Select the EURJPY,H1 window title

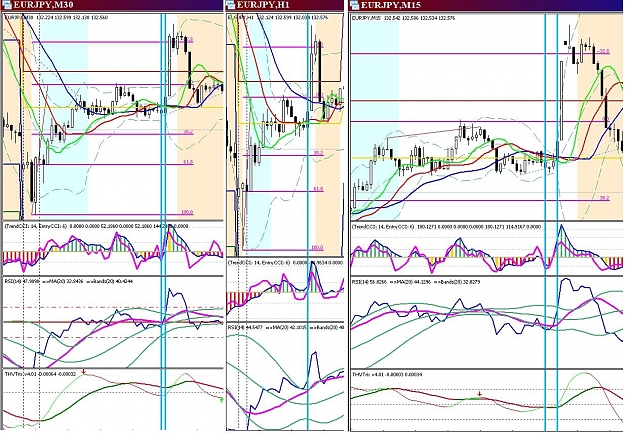(x=263, y=5)
